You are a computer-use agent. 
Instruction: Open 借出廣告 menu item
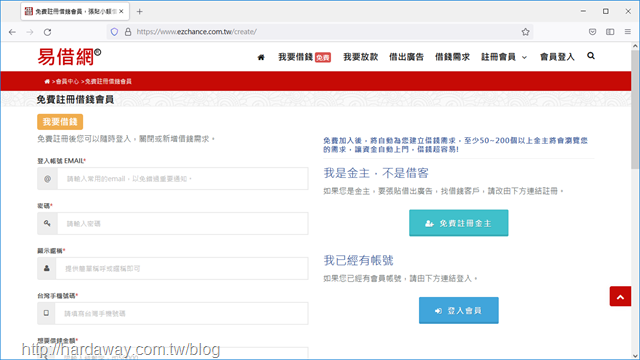406,57
